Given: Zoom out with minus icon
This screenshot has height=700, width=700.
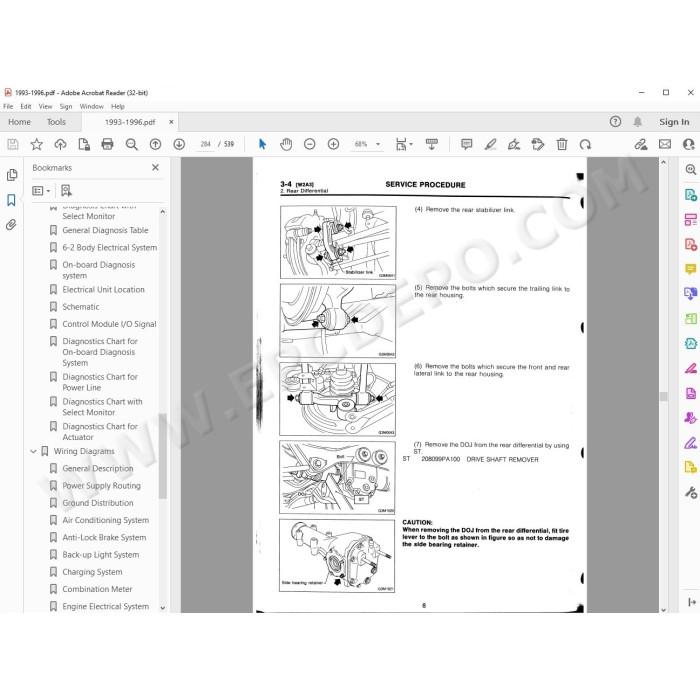Looking at the screenshot, I should click(x=309, y=144).
